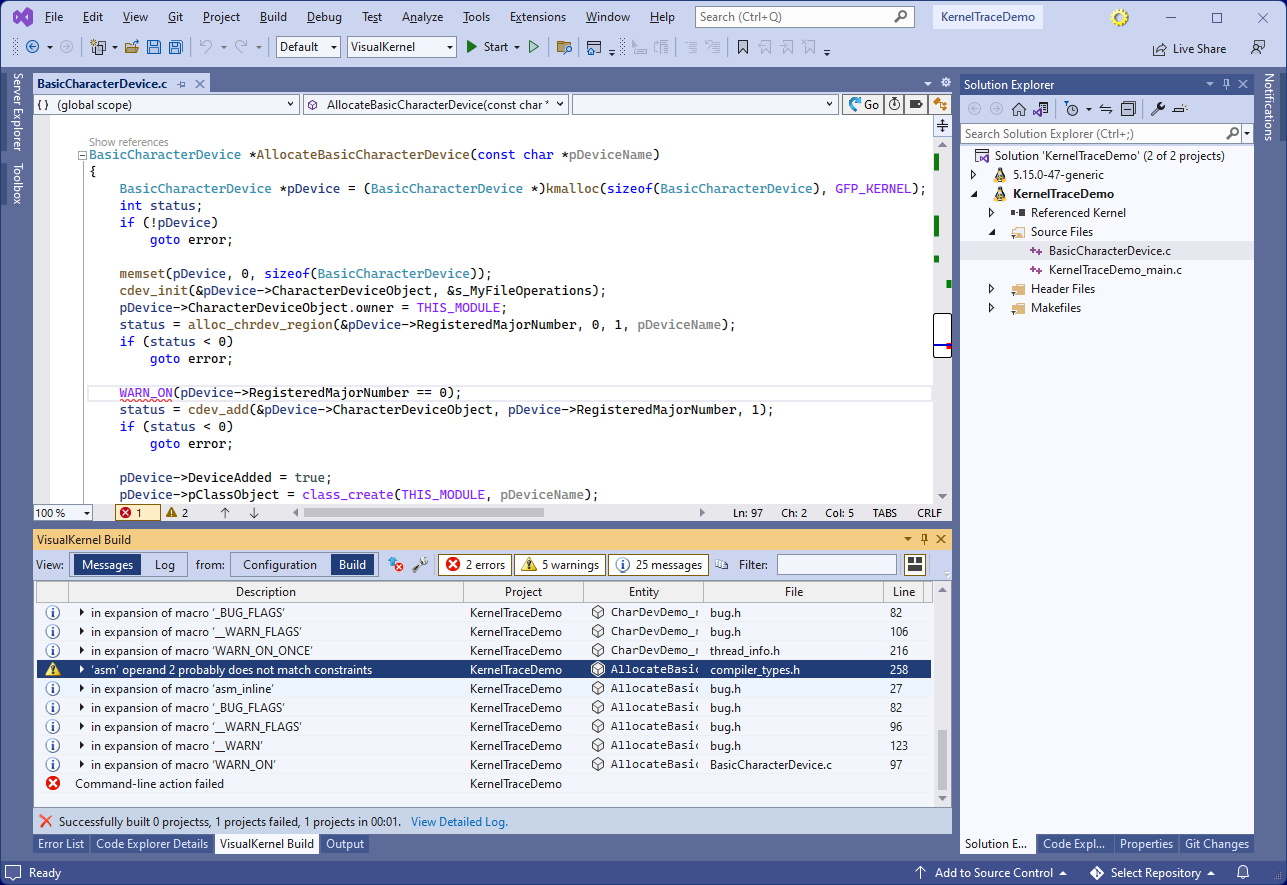Expand the 'asm' operand warning row

(82, 670)
